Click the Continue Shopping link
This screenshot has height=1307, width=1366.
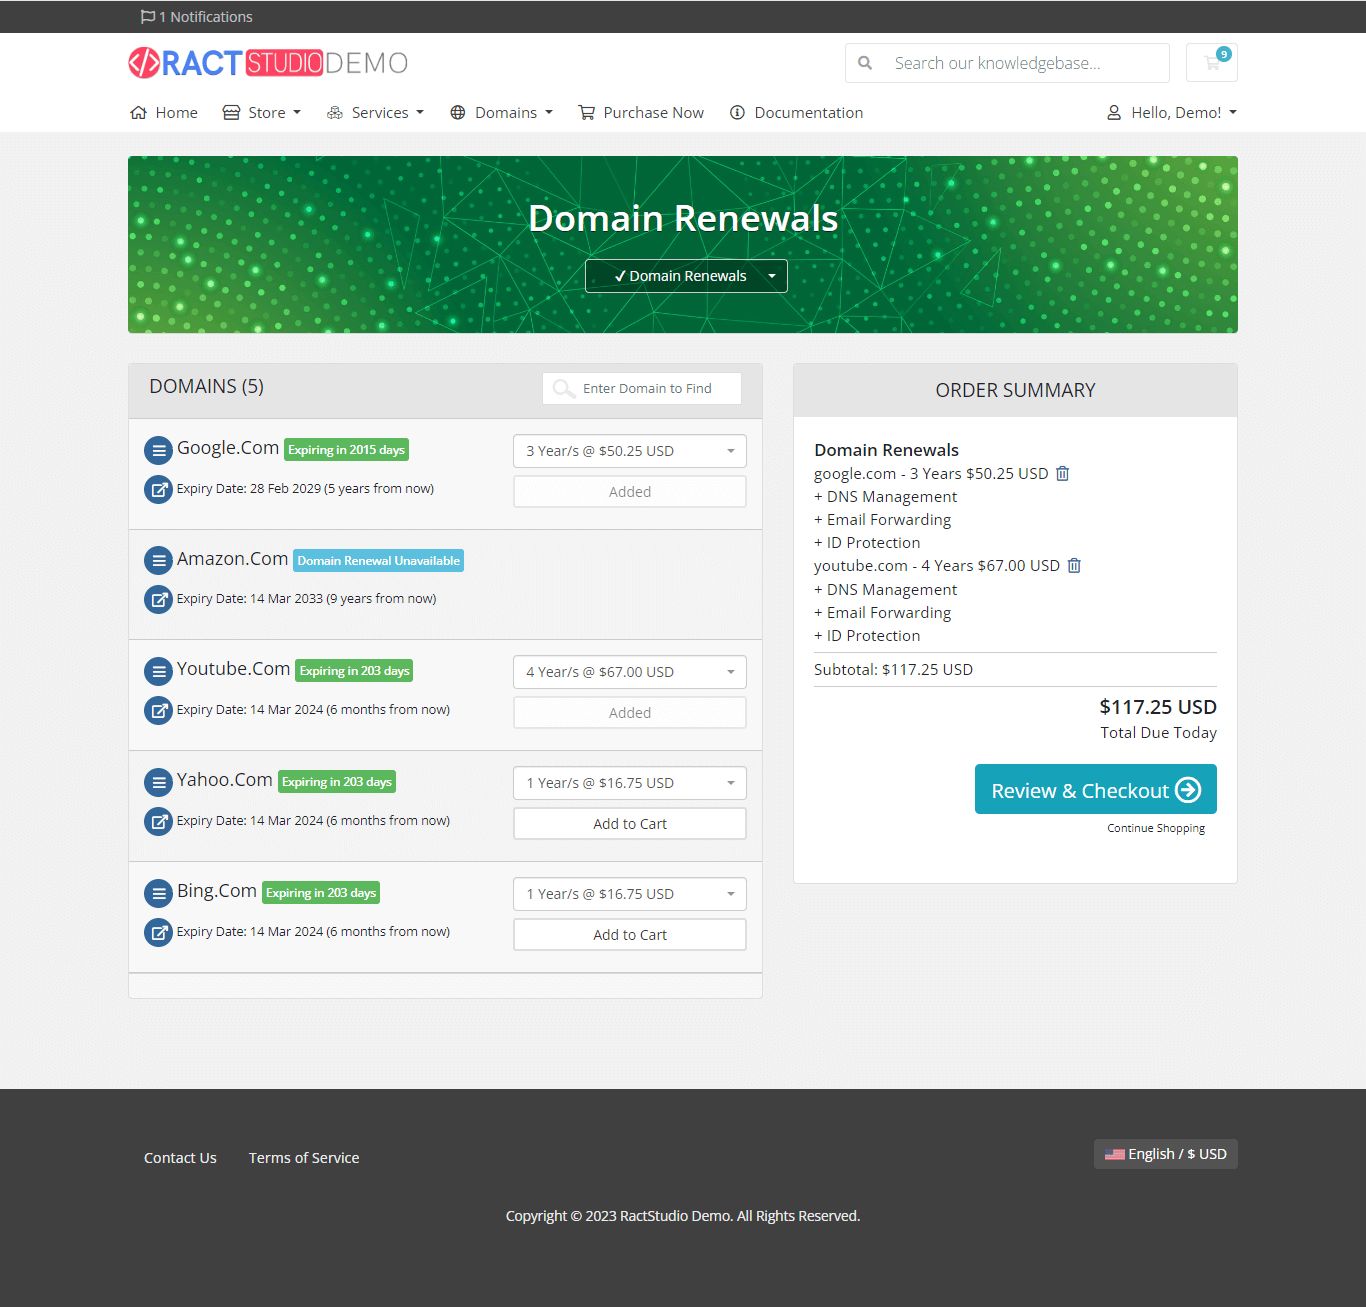pos(1156,828)
